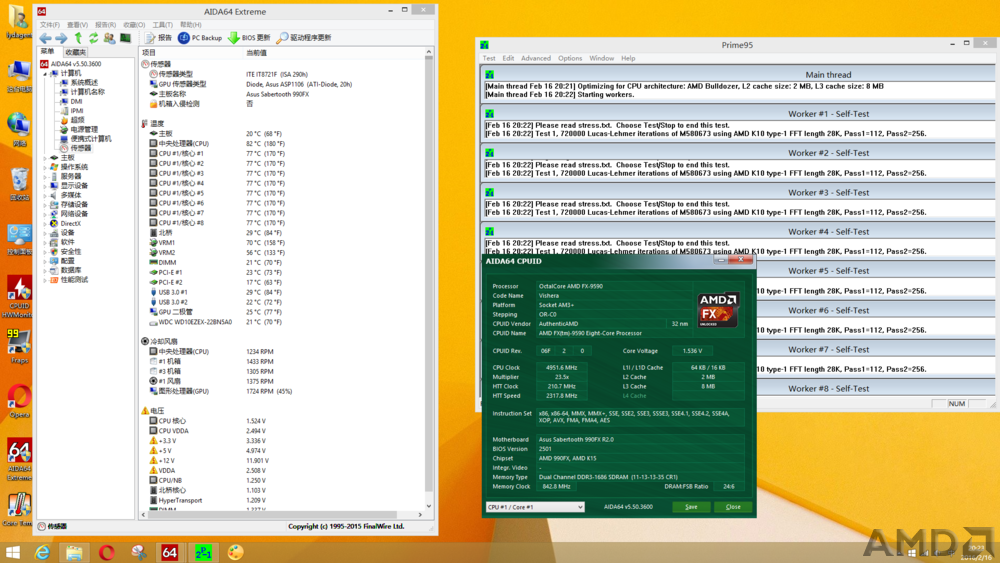Image resolution: width=1000 pixels, height=563 pixels.
Task: Expand the 主板 tree node
Action: pyautogui.click(x=45, y=157)
